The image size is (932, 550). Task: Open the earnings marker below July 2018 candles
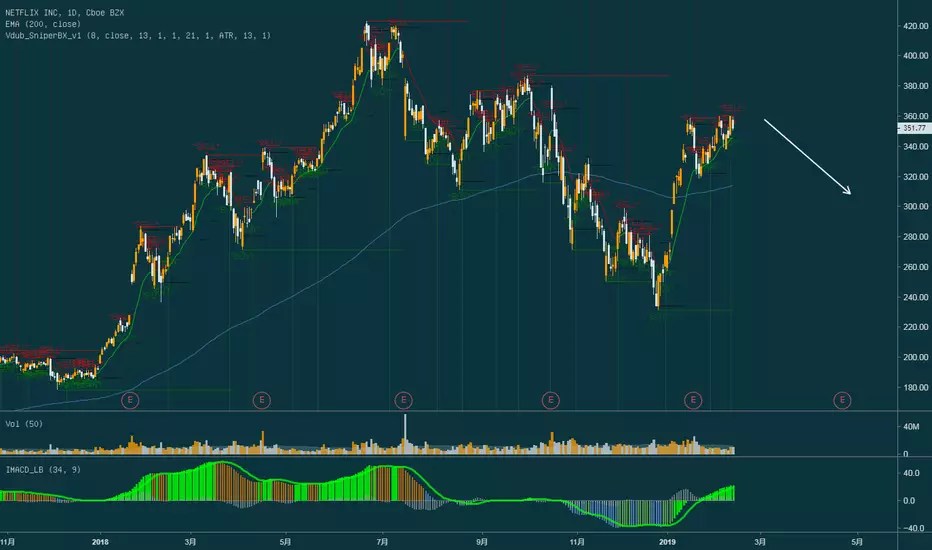[404, 400]
